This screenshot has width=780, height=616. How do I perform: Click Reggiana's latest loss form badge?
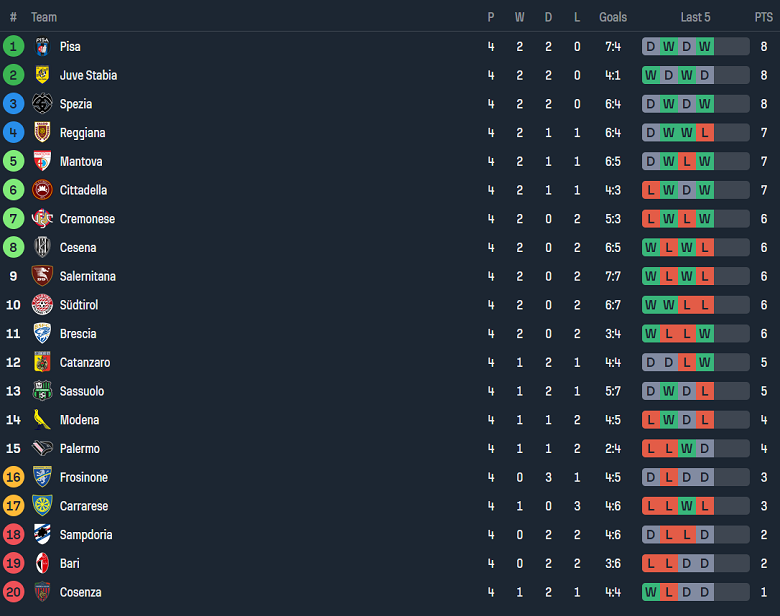[705, 133]
